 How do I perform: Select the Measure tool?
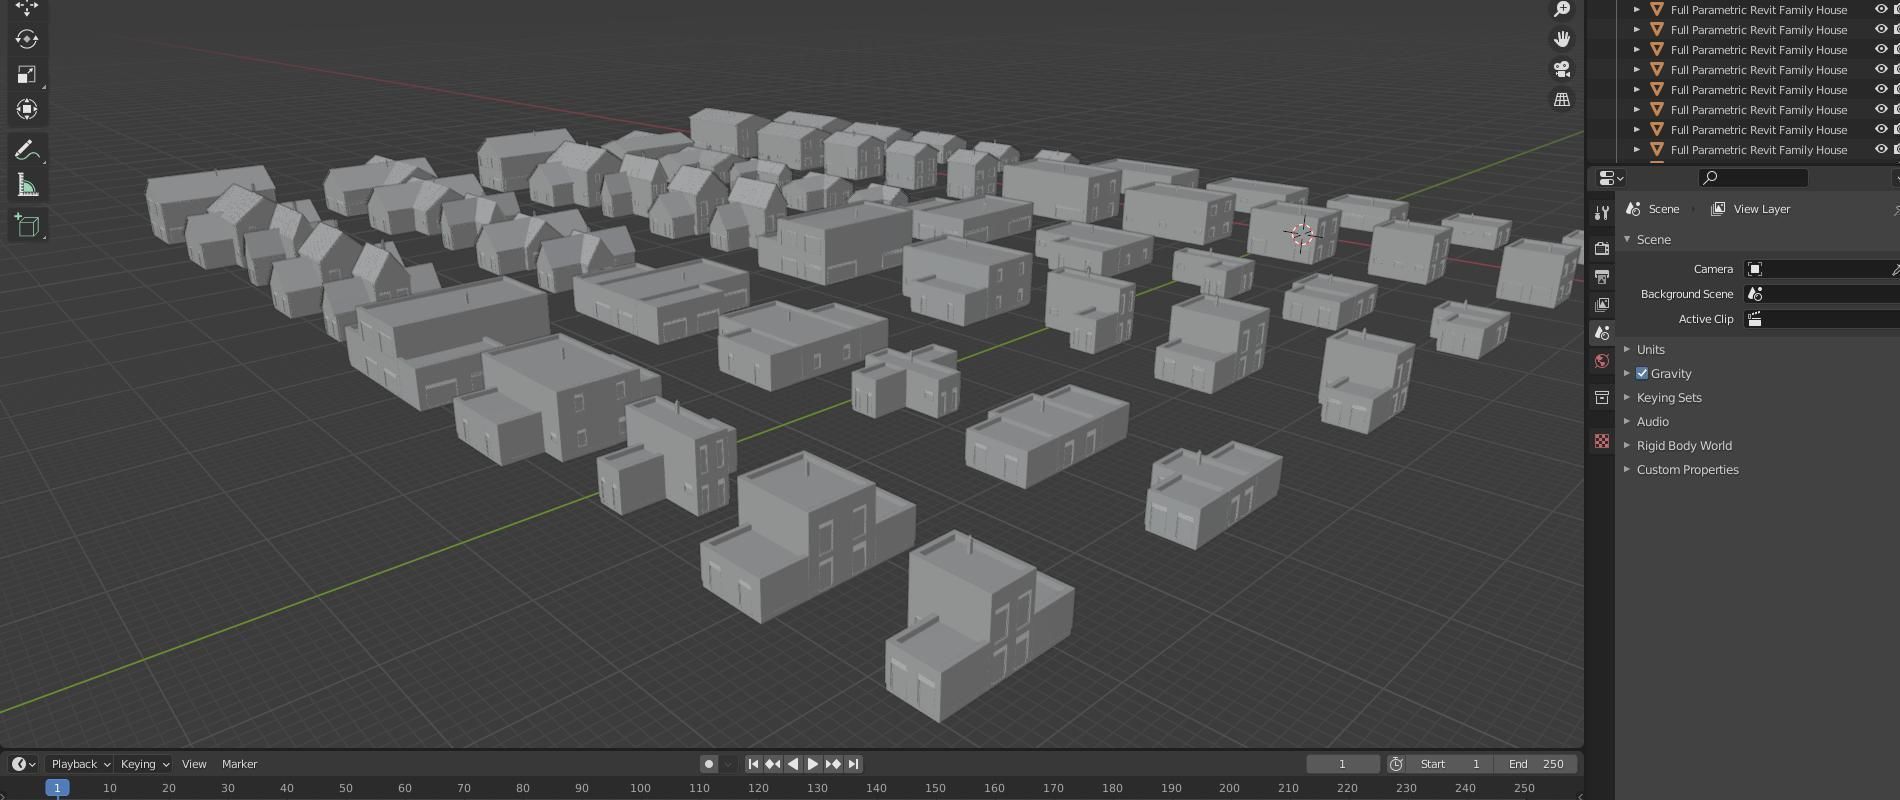coord(27,186)
